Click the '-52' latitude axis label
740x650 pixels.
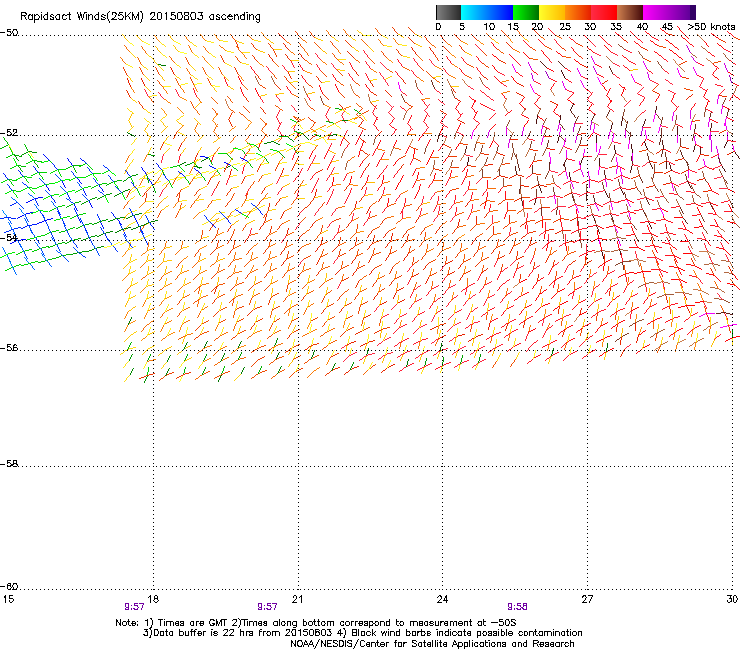(9, 133)
